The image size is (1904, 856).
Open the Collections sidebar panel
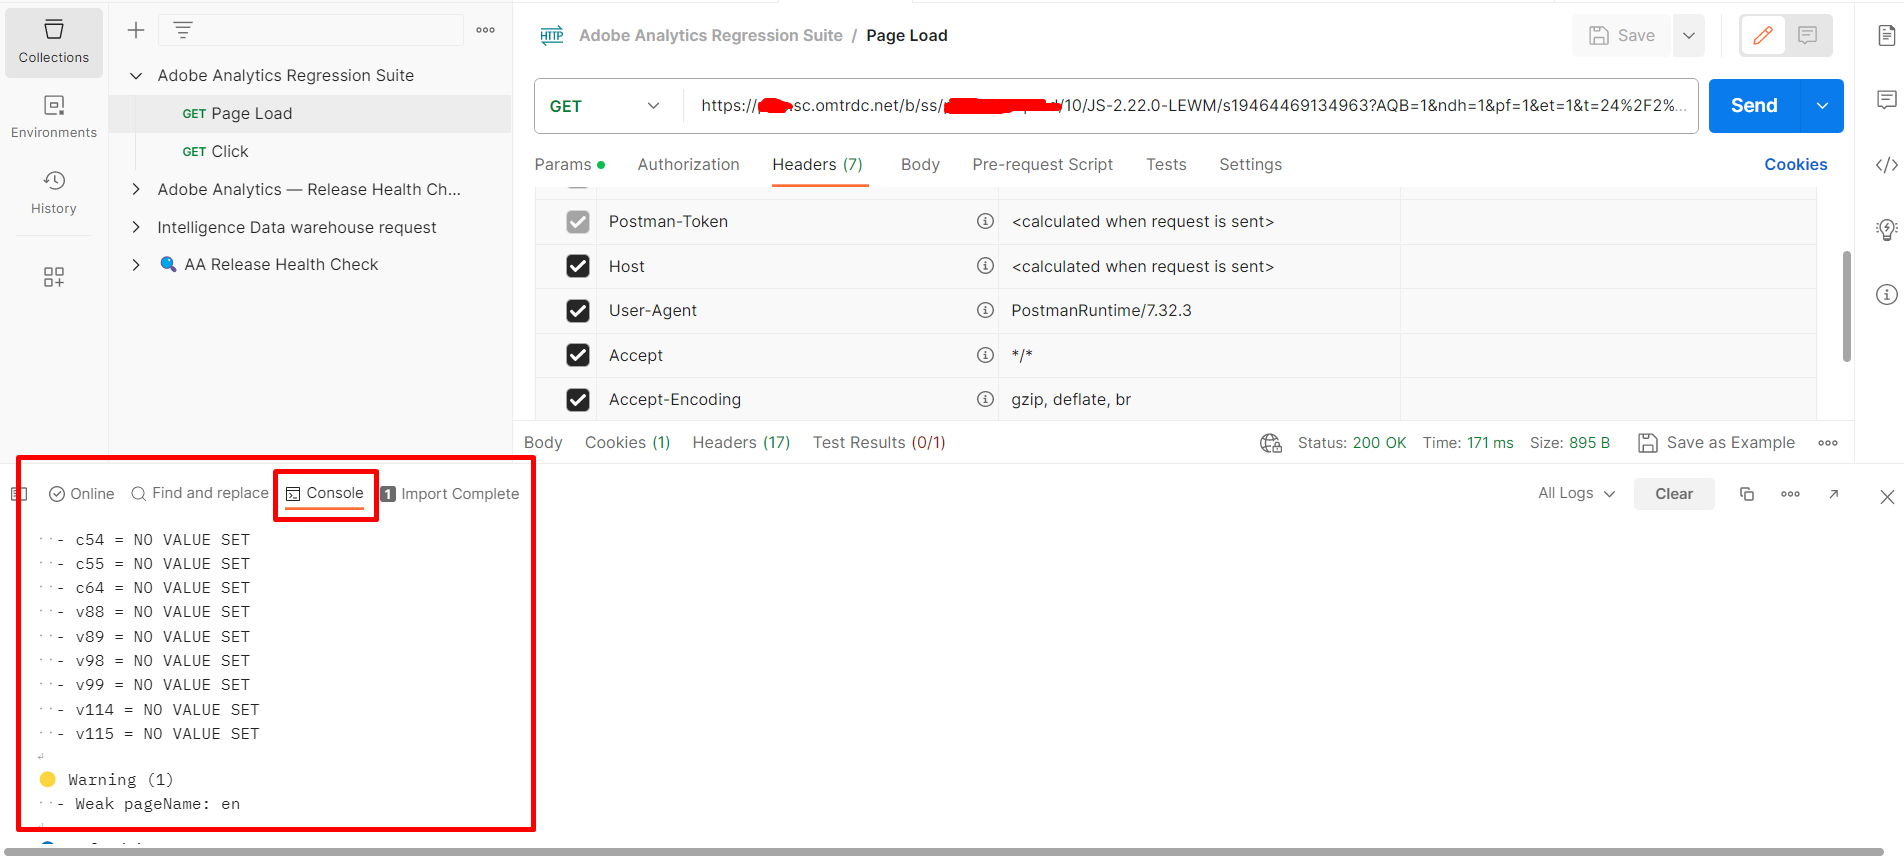click(54, 42)
